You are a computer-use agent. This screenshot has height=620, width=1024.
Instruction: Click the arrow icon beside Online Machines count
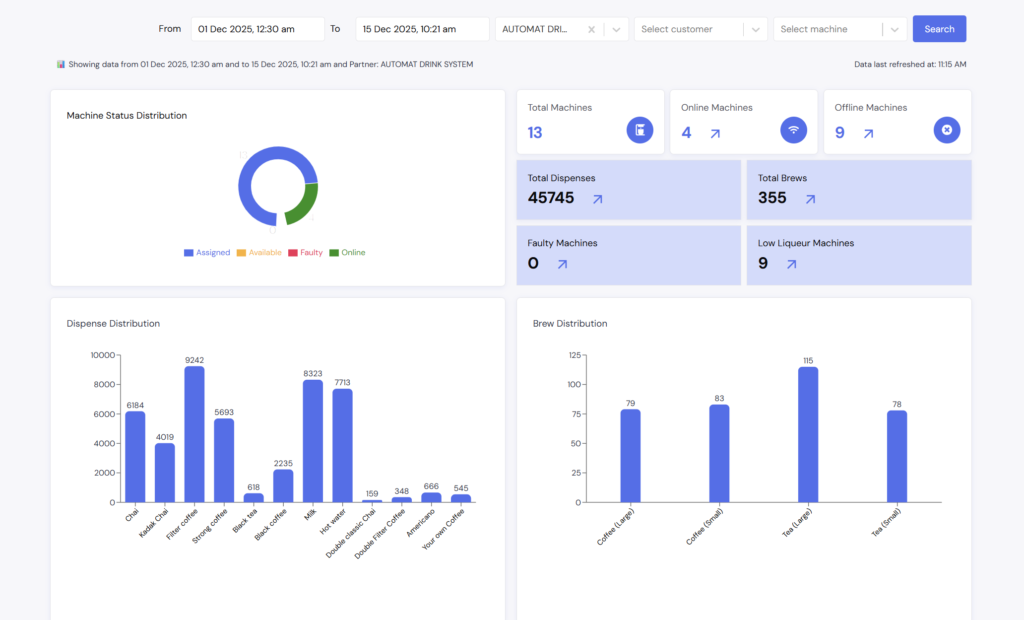coord(715,133)
